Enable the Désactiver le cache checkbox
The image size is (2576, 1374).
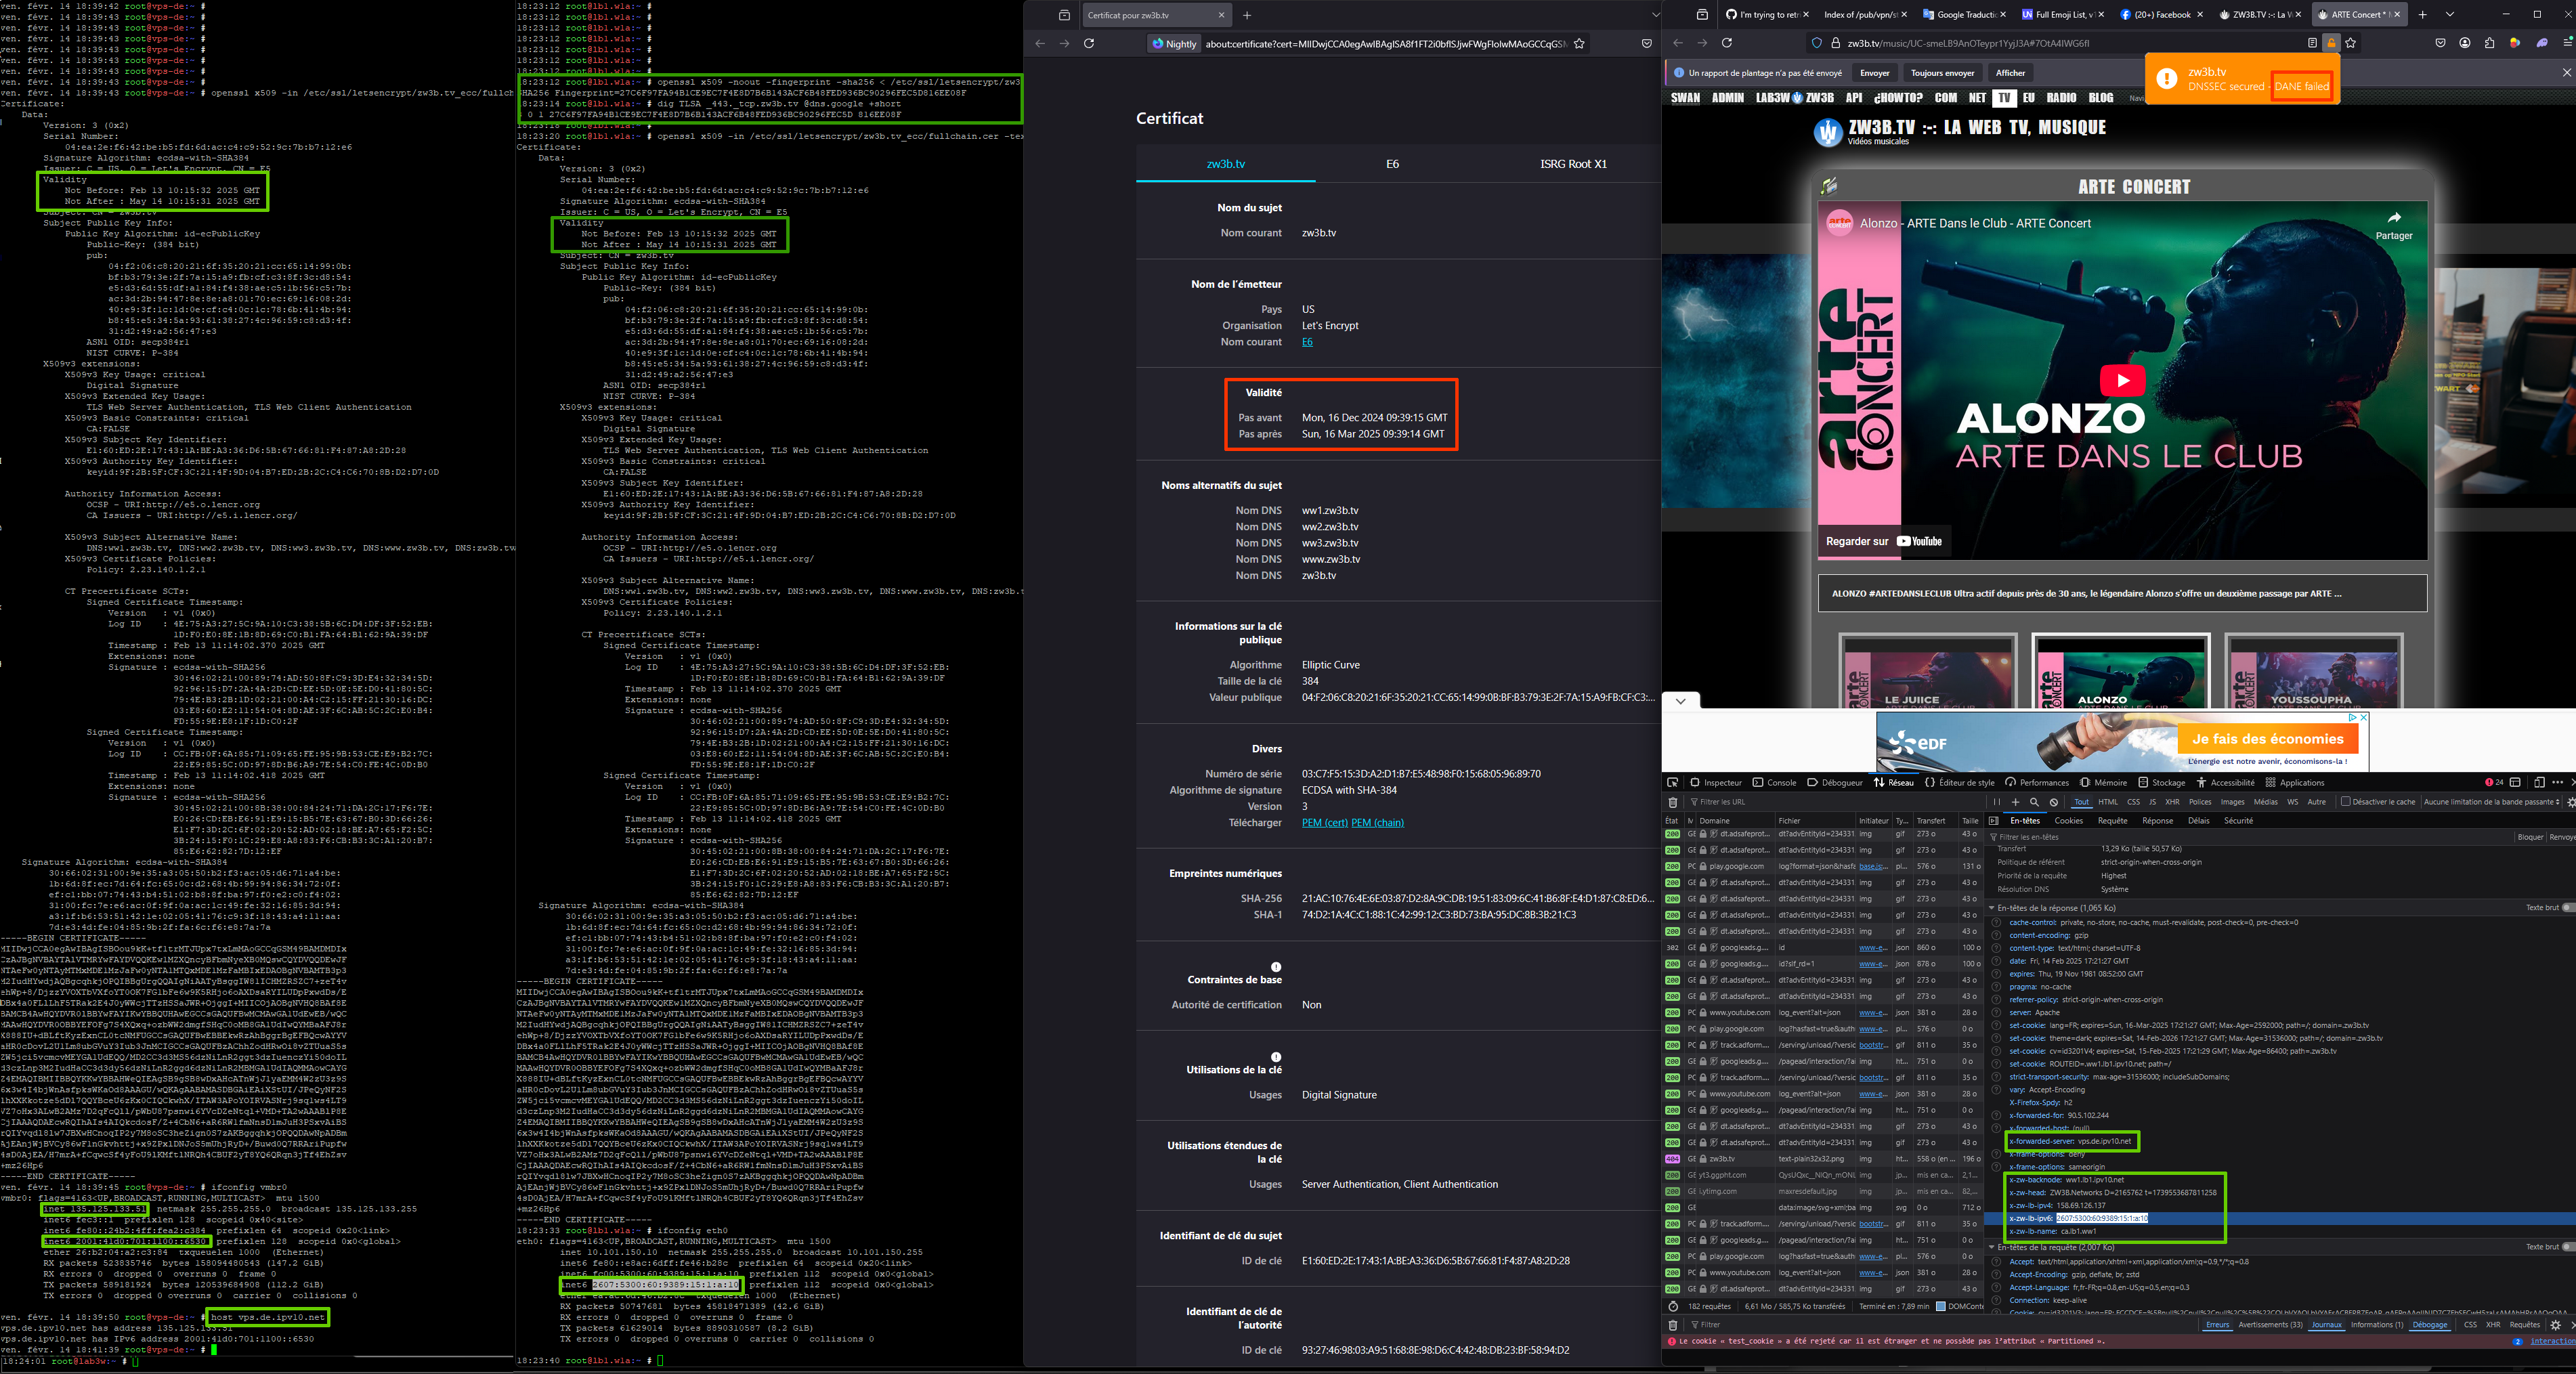coord(2345,801)
